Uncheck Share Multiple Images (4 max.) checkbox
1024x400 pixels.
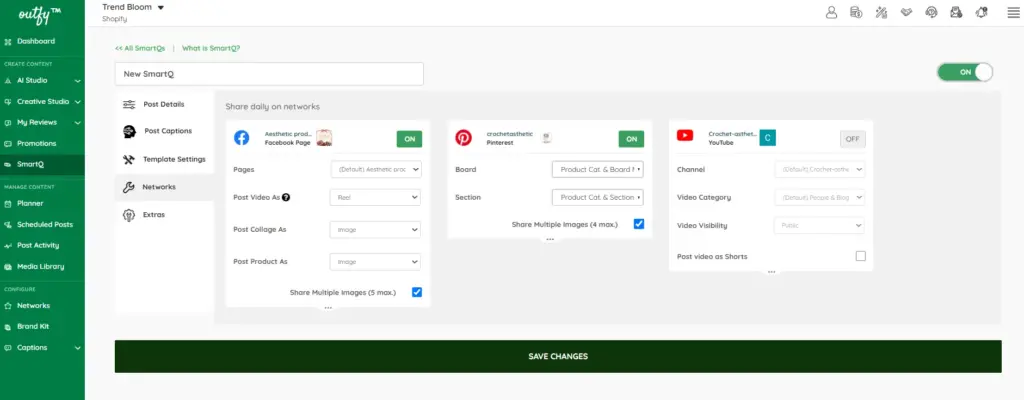pos(639,224)
